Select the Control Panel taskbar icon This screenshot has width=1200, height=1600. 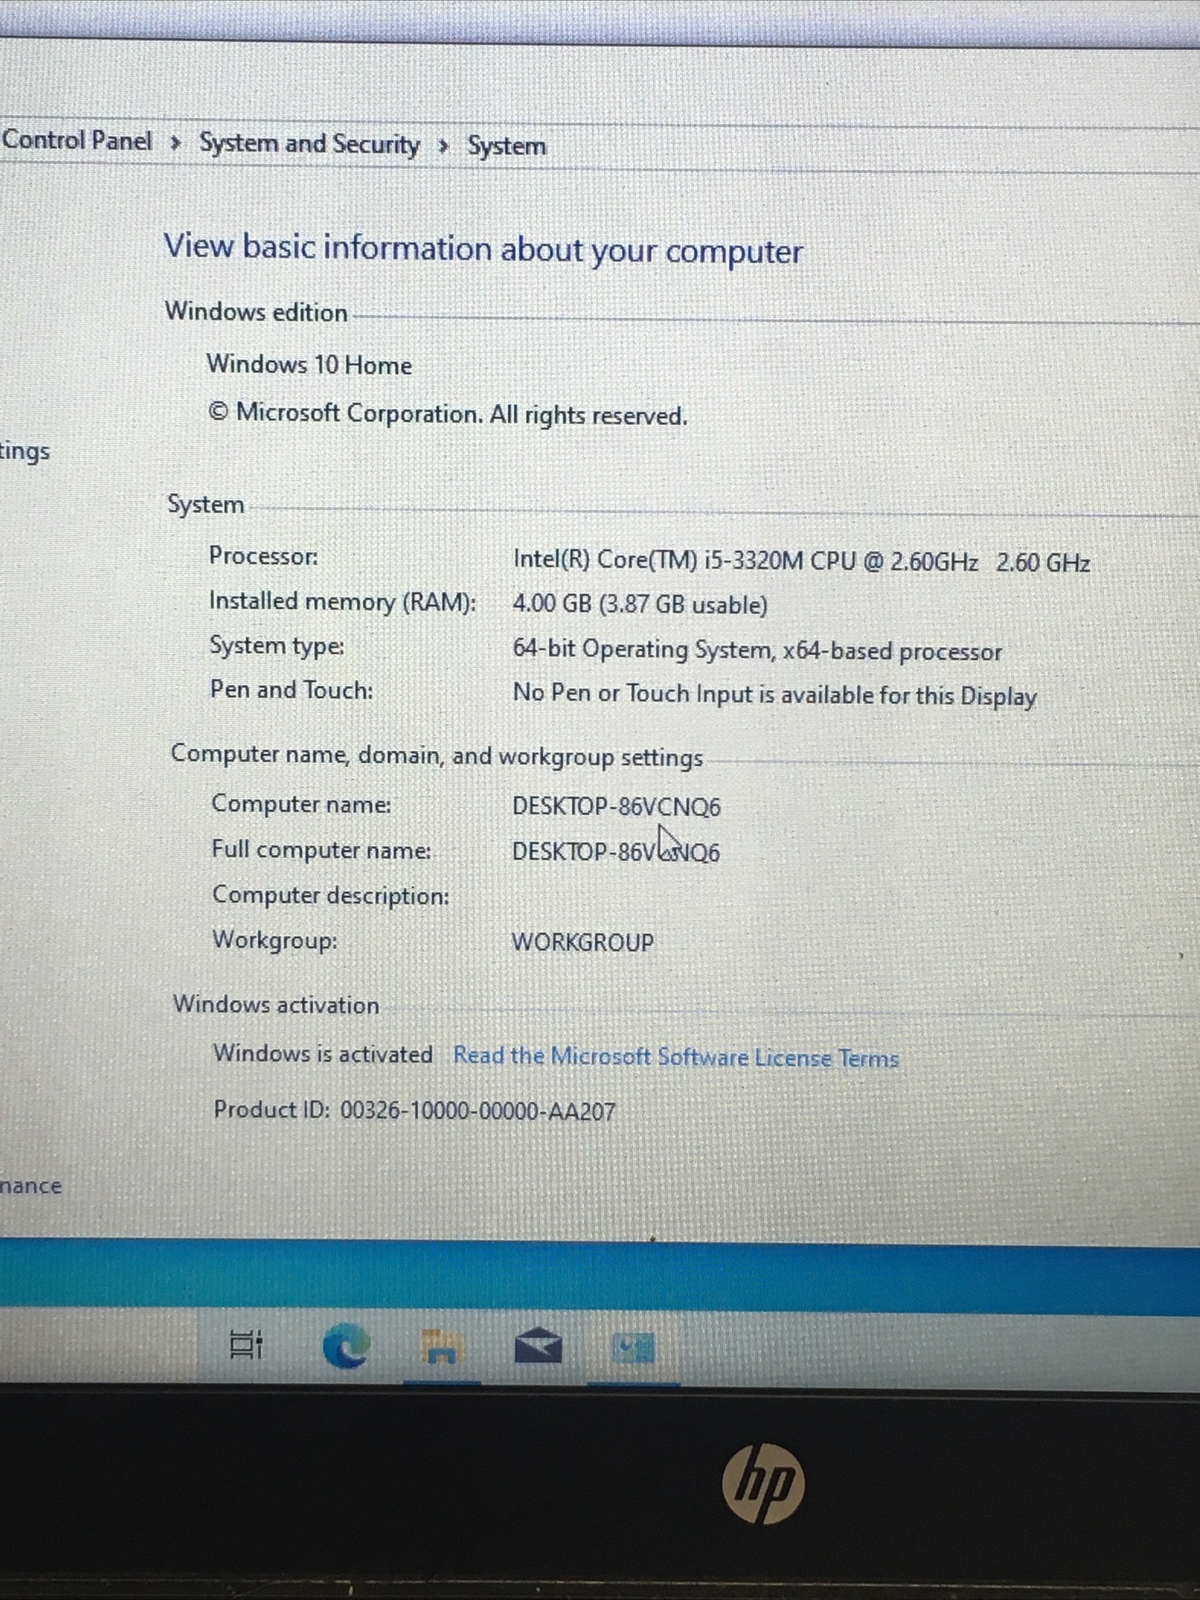coord(633,1348)
